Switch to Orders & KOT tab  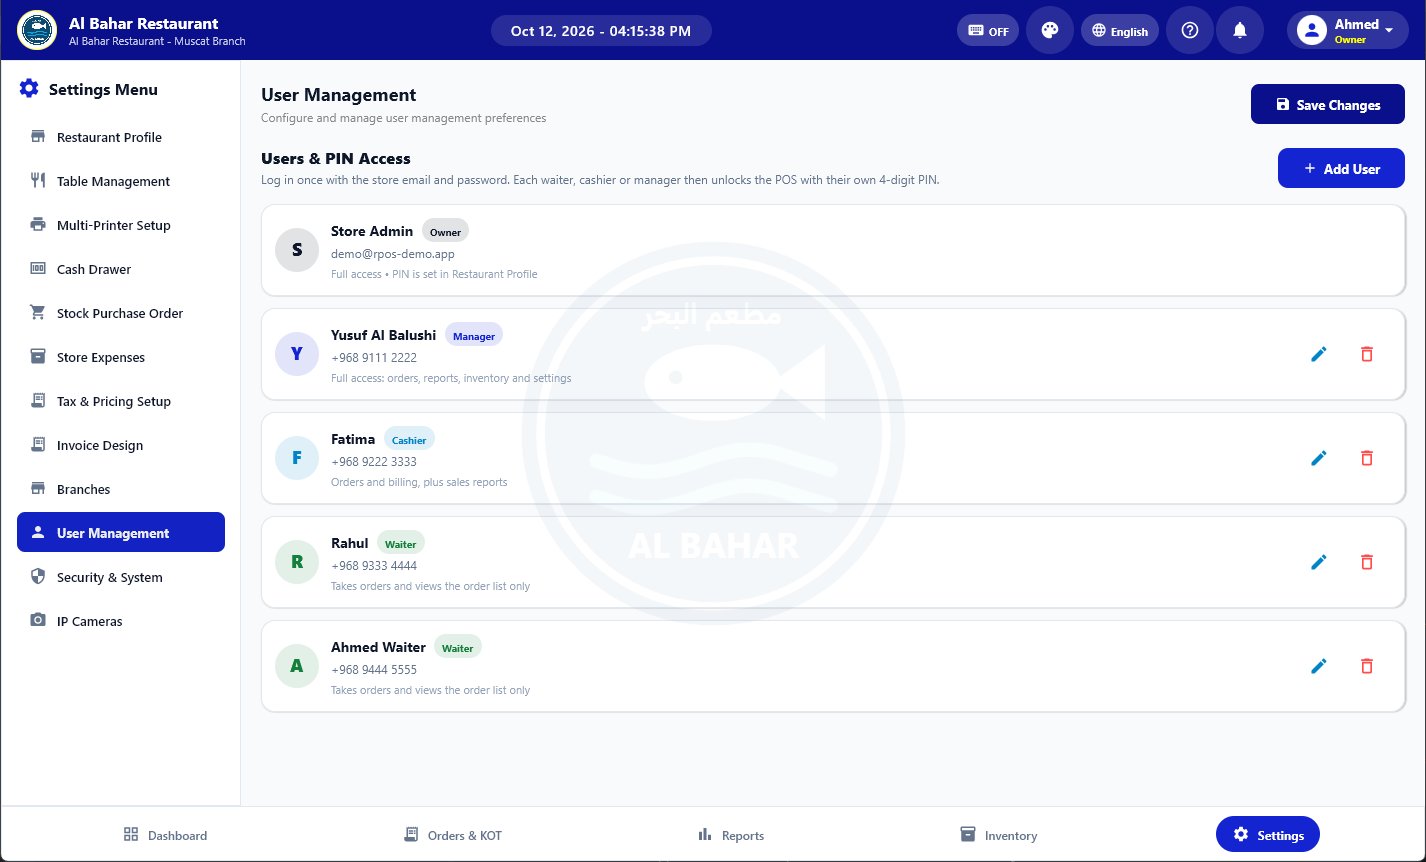click(x=452, y=835)
